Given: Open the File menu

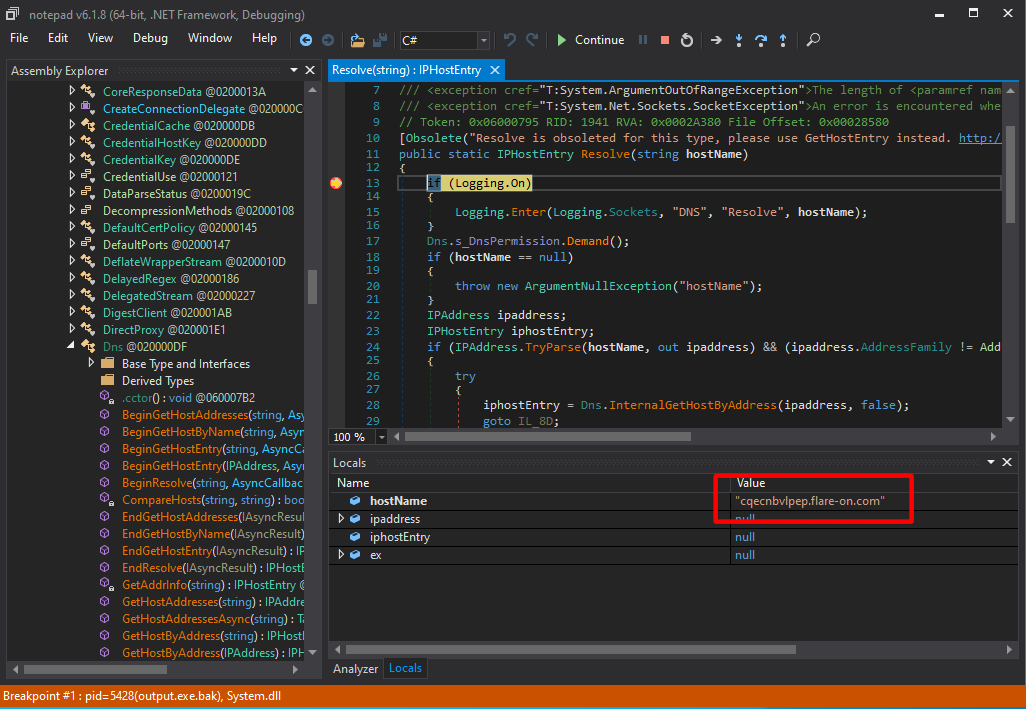Looking at the screenshot, I should [x=19, y=38].
